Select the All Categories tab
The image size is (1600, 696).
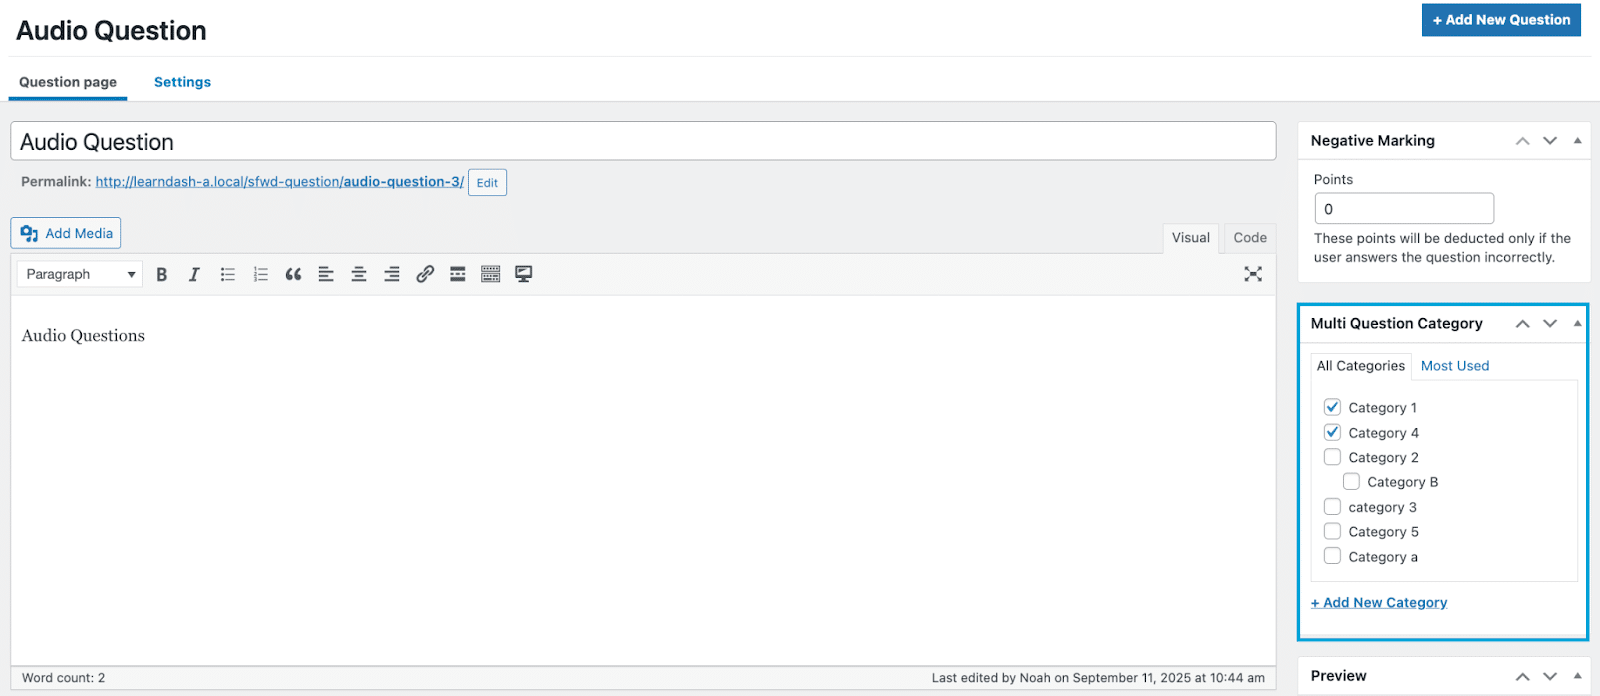coord(1361,366)
